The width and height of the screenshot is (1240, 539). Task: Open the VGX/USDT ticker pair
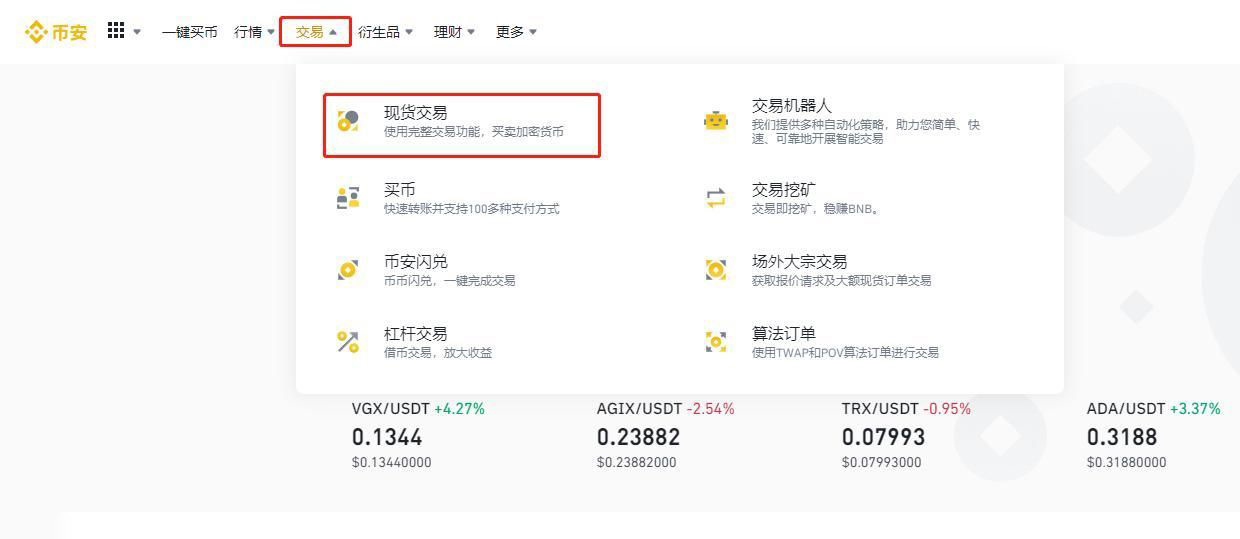coord(391,409)
